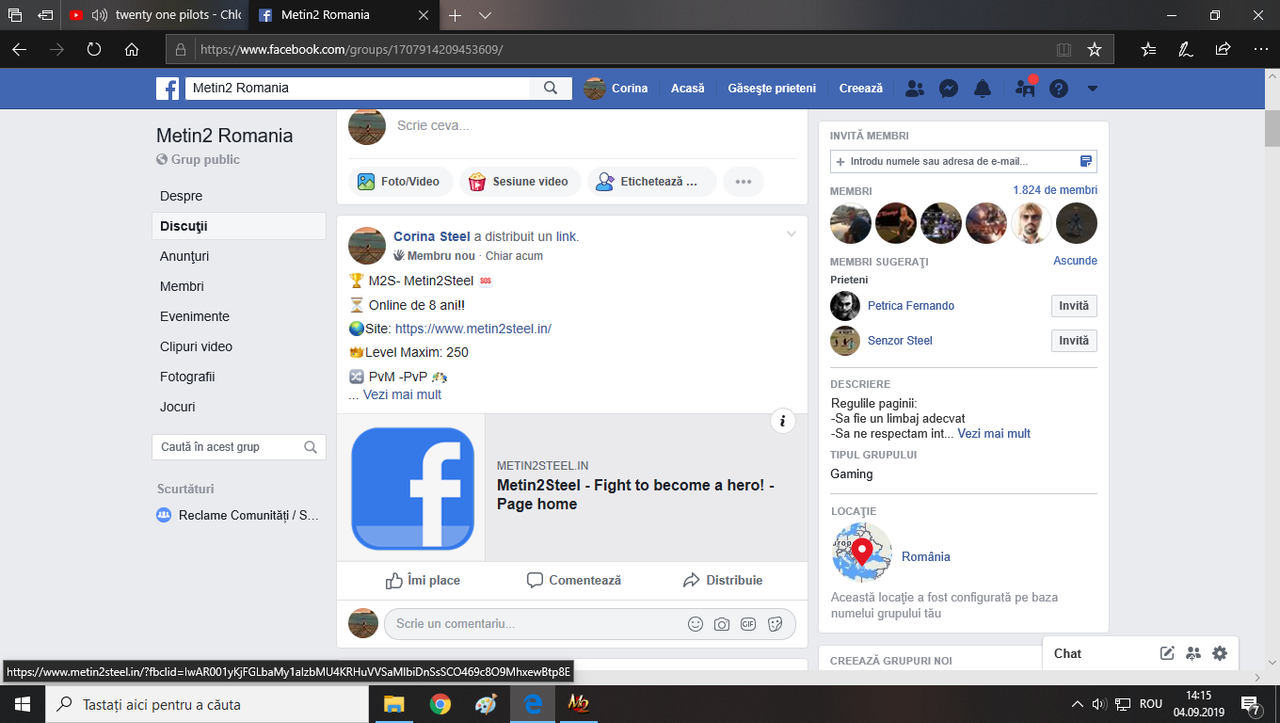Open chat settings gear icon
The height and width of the screenshot is (723, 1280).
click(1219, 653)
